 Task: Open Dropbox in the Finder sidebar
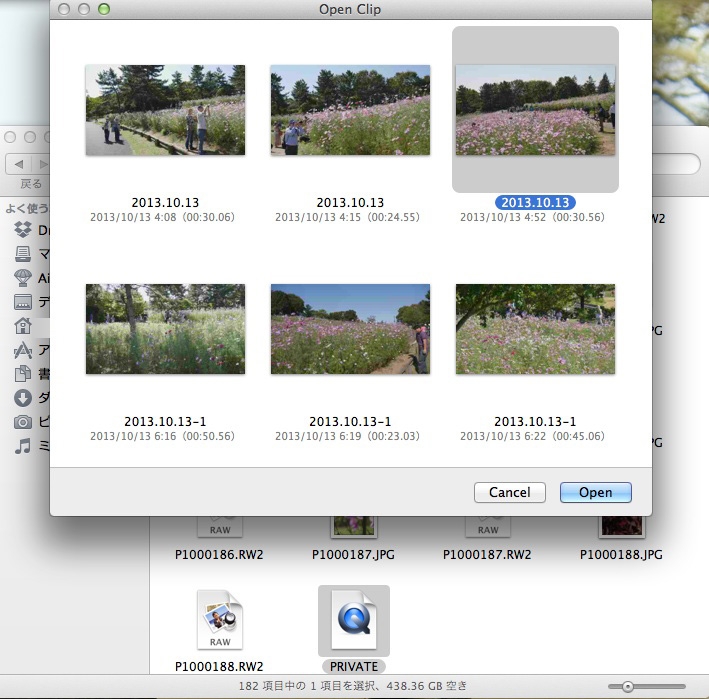point(31,230)
